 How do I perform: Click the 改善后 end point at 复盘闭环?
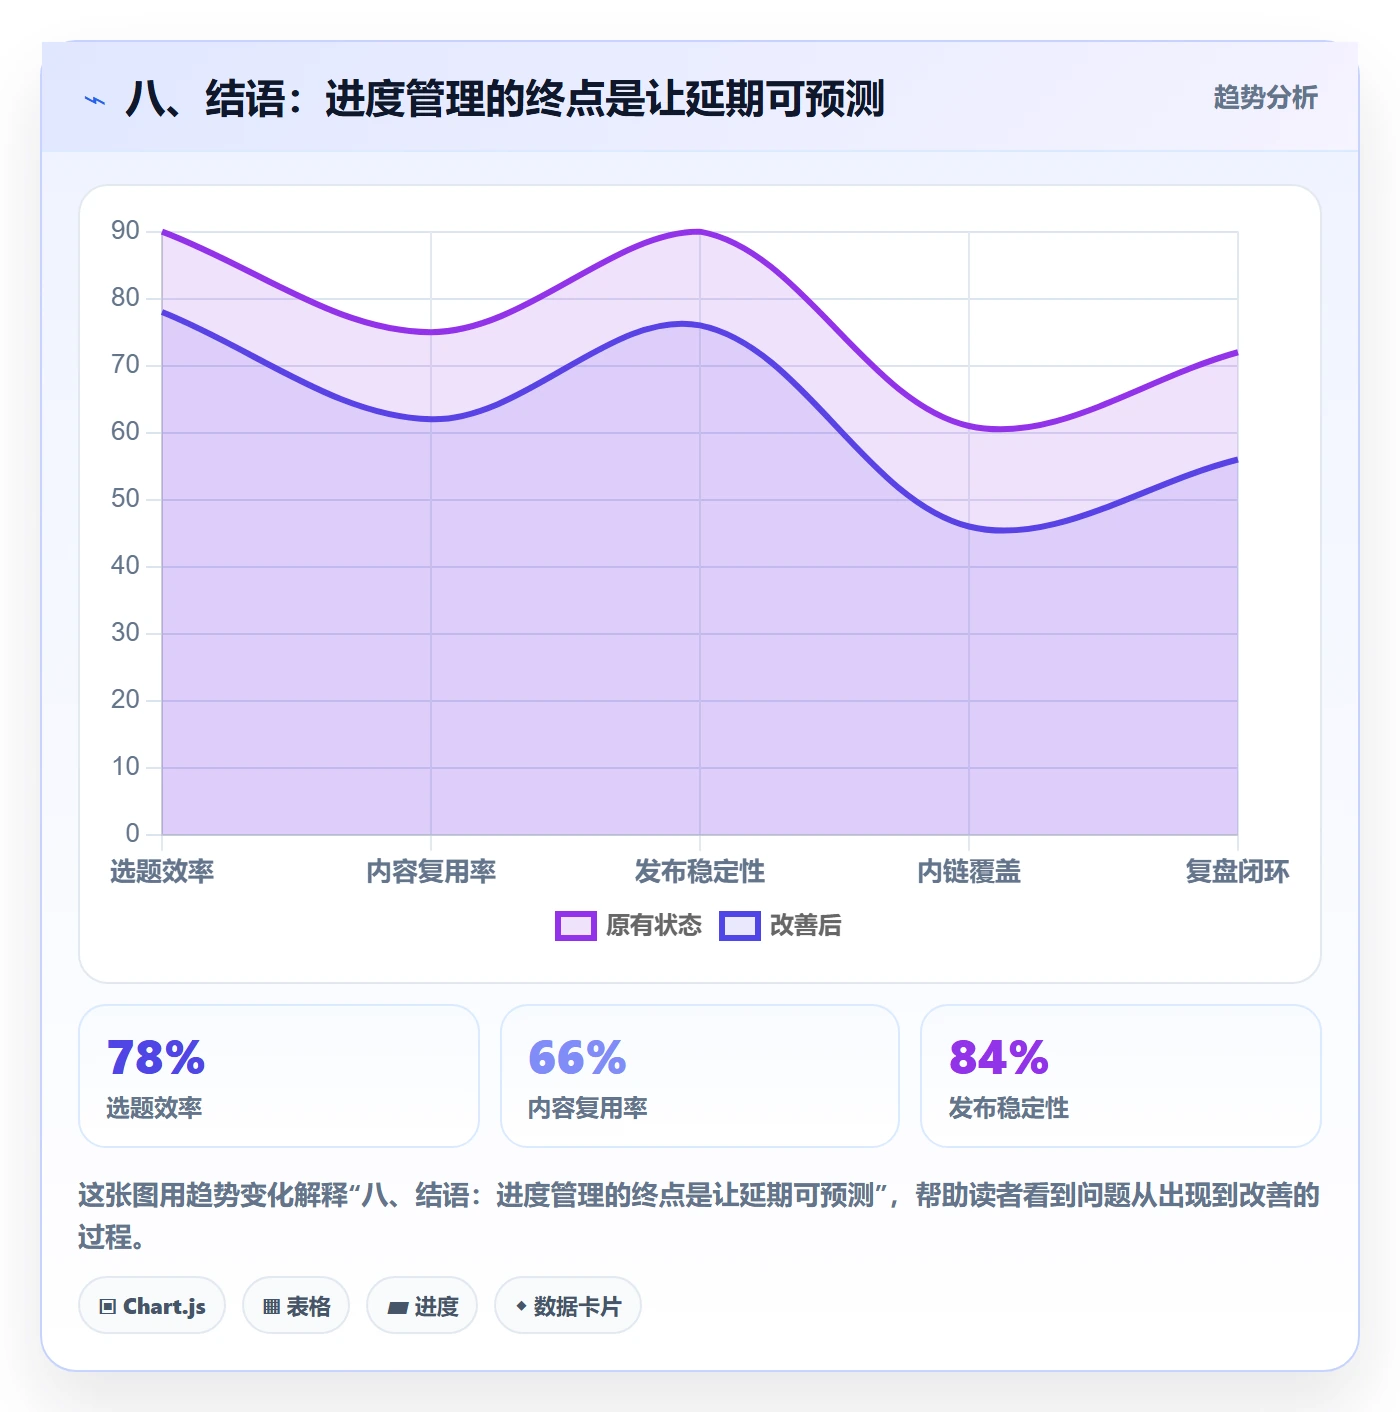pos(1237,459)
